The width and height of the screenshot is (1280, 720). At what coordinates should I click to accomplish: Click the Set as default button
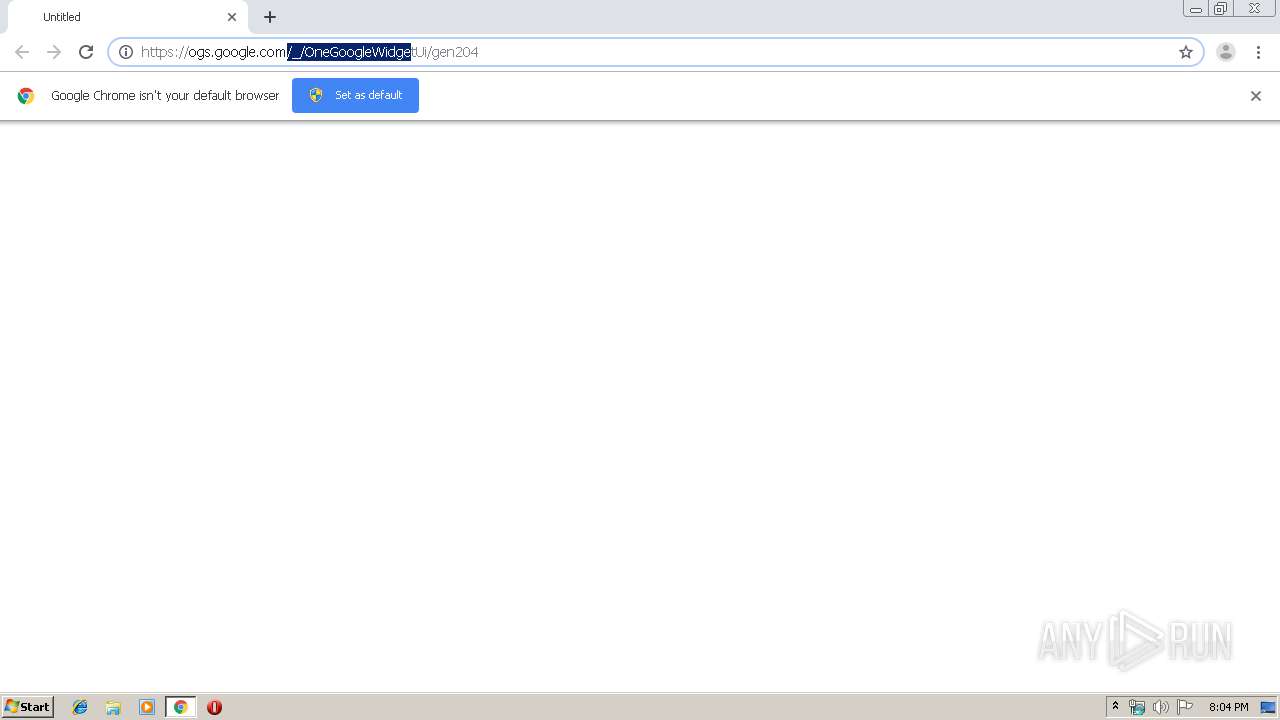pyautogui.click(x=355, y=95)
